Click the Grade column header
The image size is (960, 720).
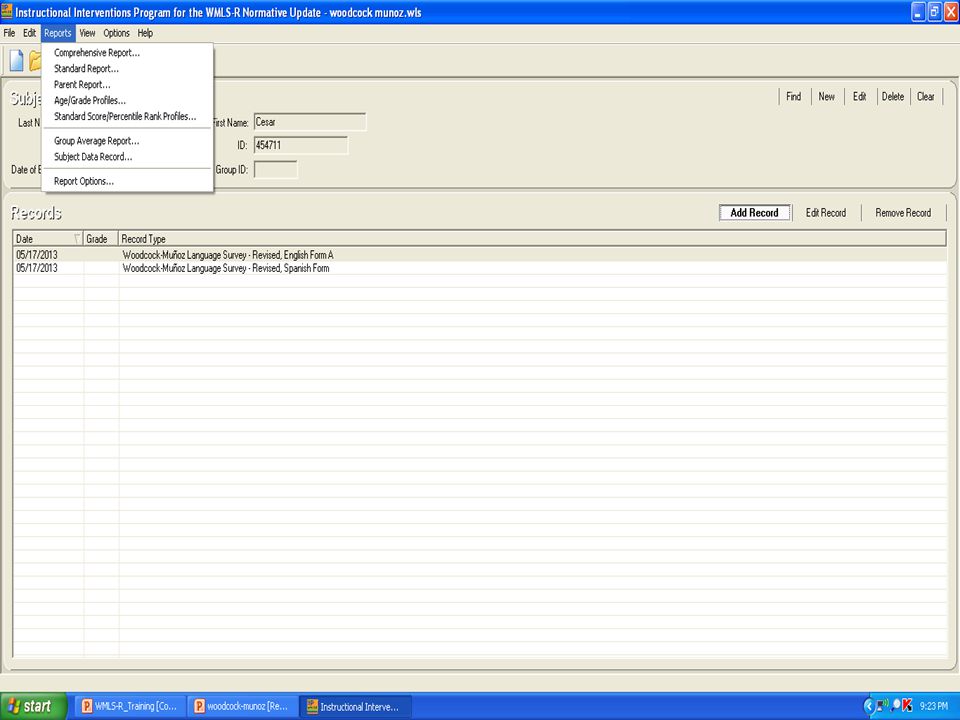pyautogui.click(x=100, y=239)
